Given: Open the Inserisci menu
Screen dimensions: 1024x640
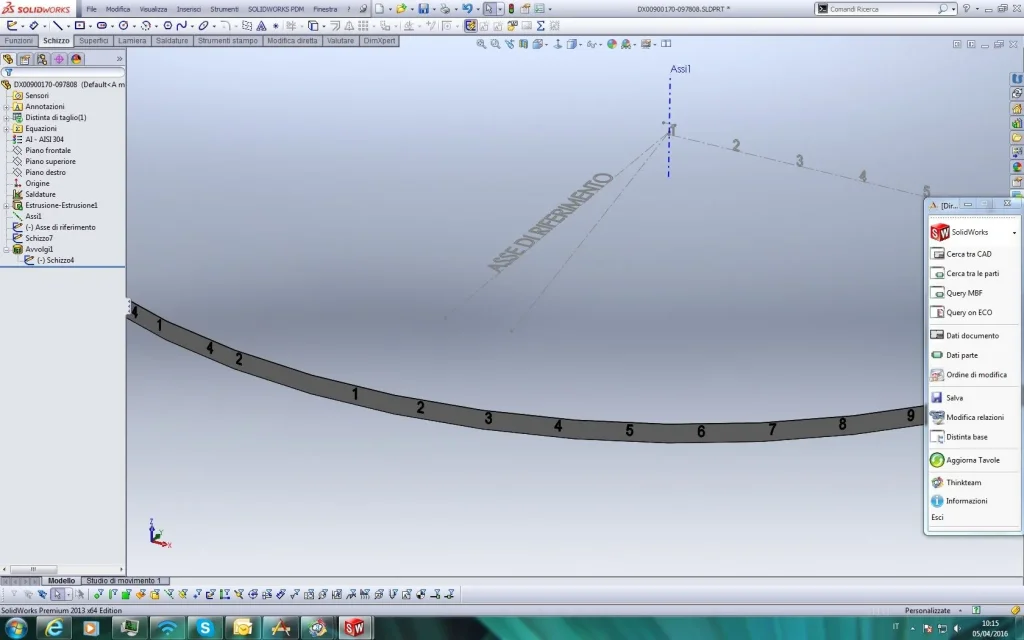Looking at the screenshot, I should click(x=189, y=9).
